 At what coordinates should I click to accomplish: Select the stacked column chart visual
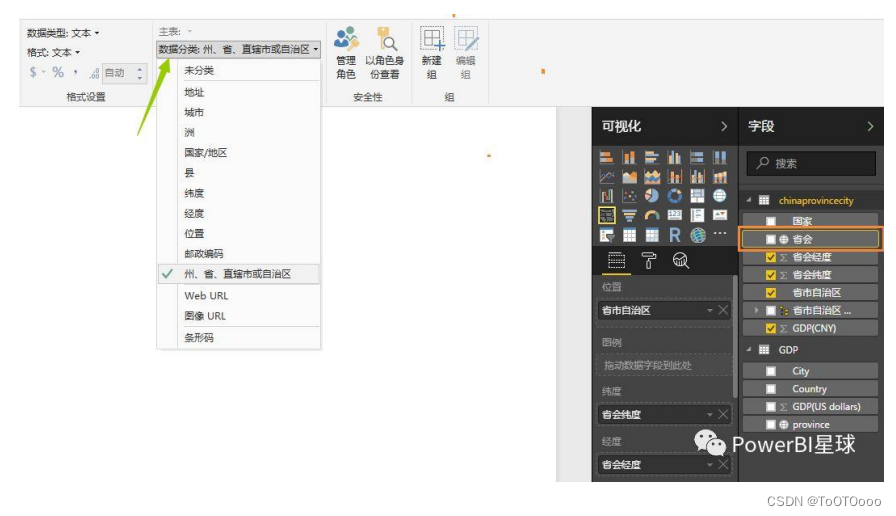pos(629,157)
